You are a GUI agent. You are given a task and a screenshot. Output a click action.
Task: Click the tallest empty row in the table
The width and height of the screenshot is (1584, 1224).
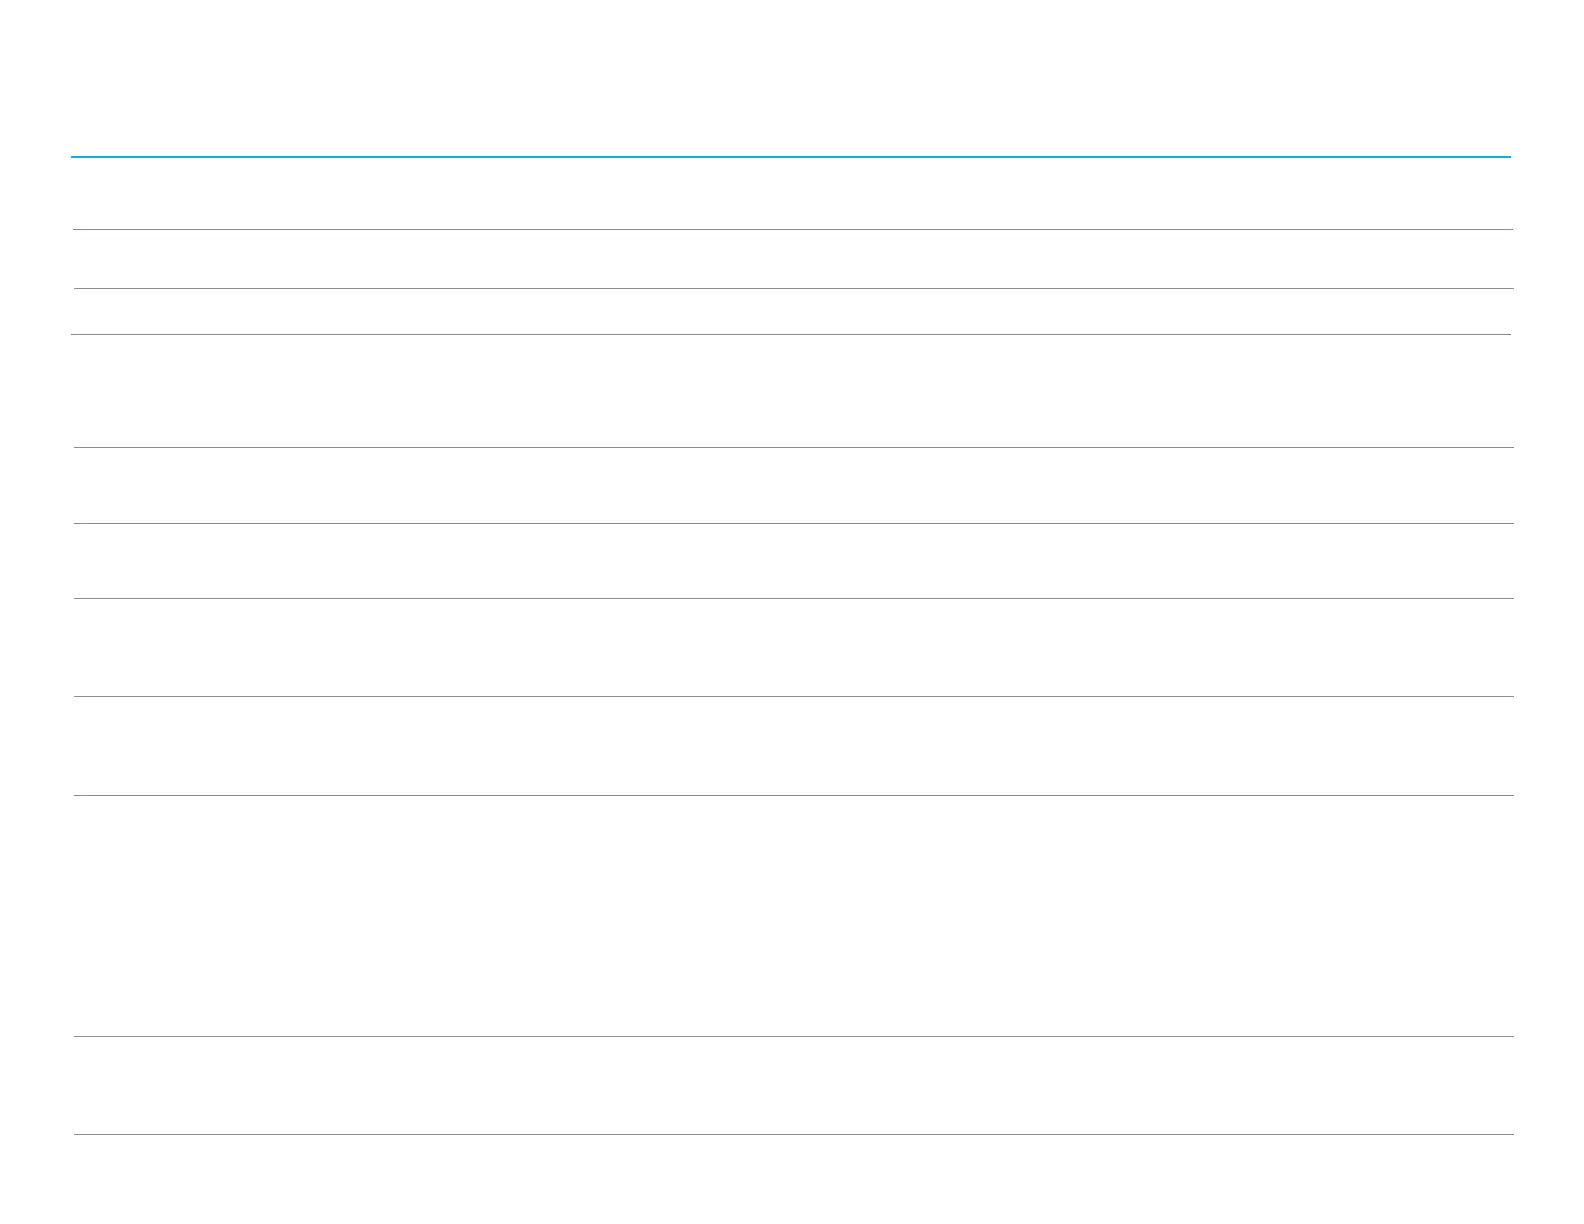tap(790, 916)
